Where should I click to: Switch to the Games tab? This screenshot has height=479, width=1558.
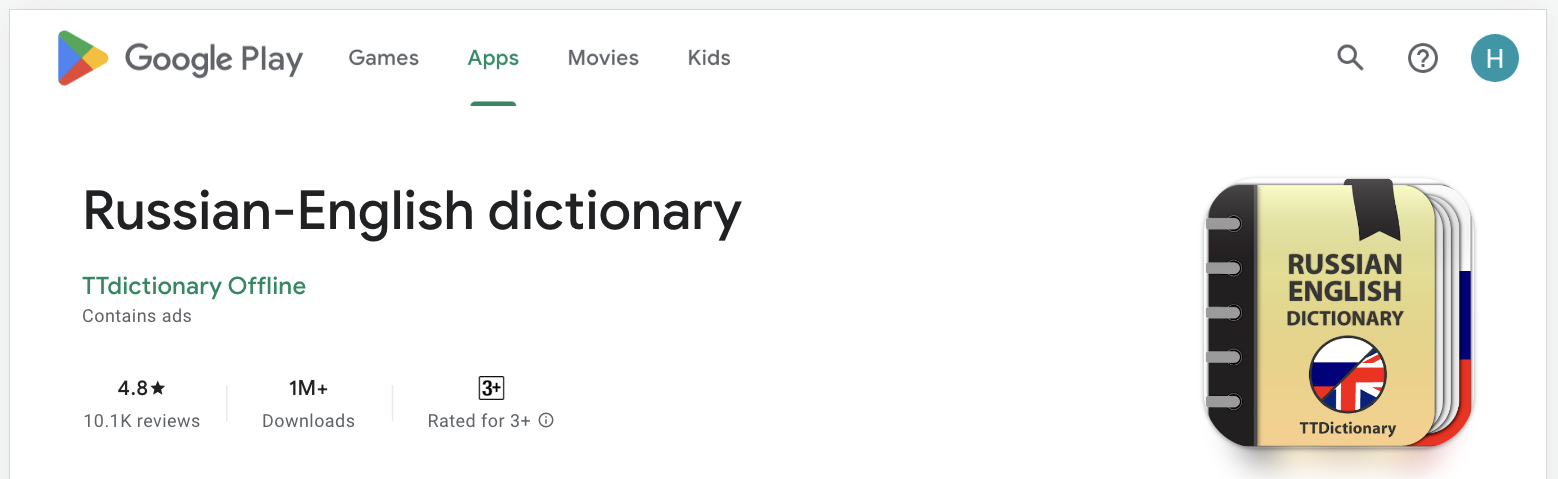tap(384, 58)
